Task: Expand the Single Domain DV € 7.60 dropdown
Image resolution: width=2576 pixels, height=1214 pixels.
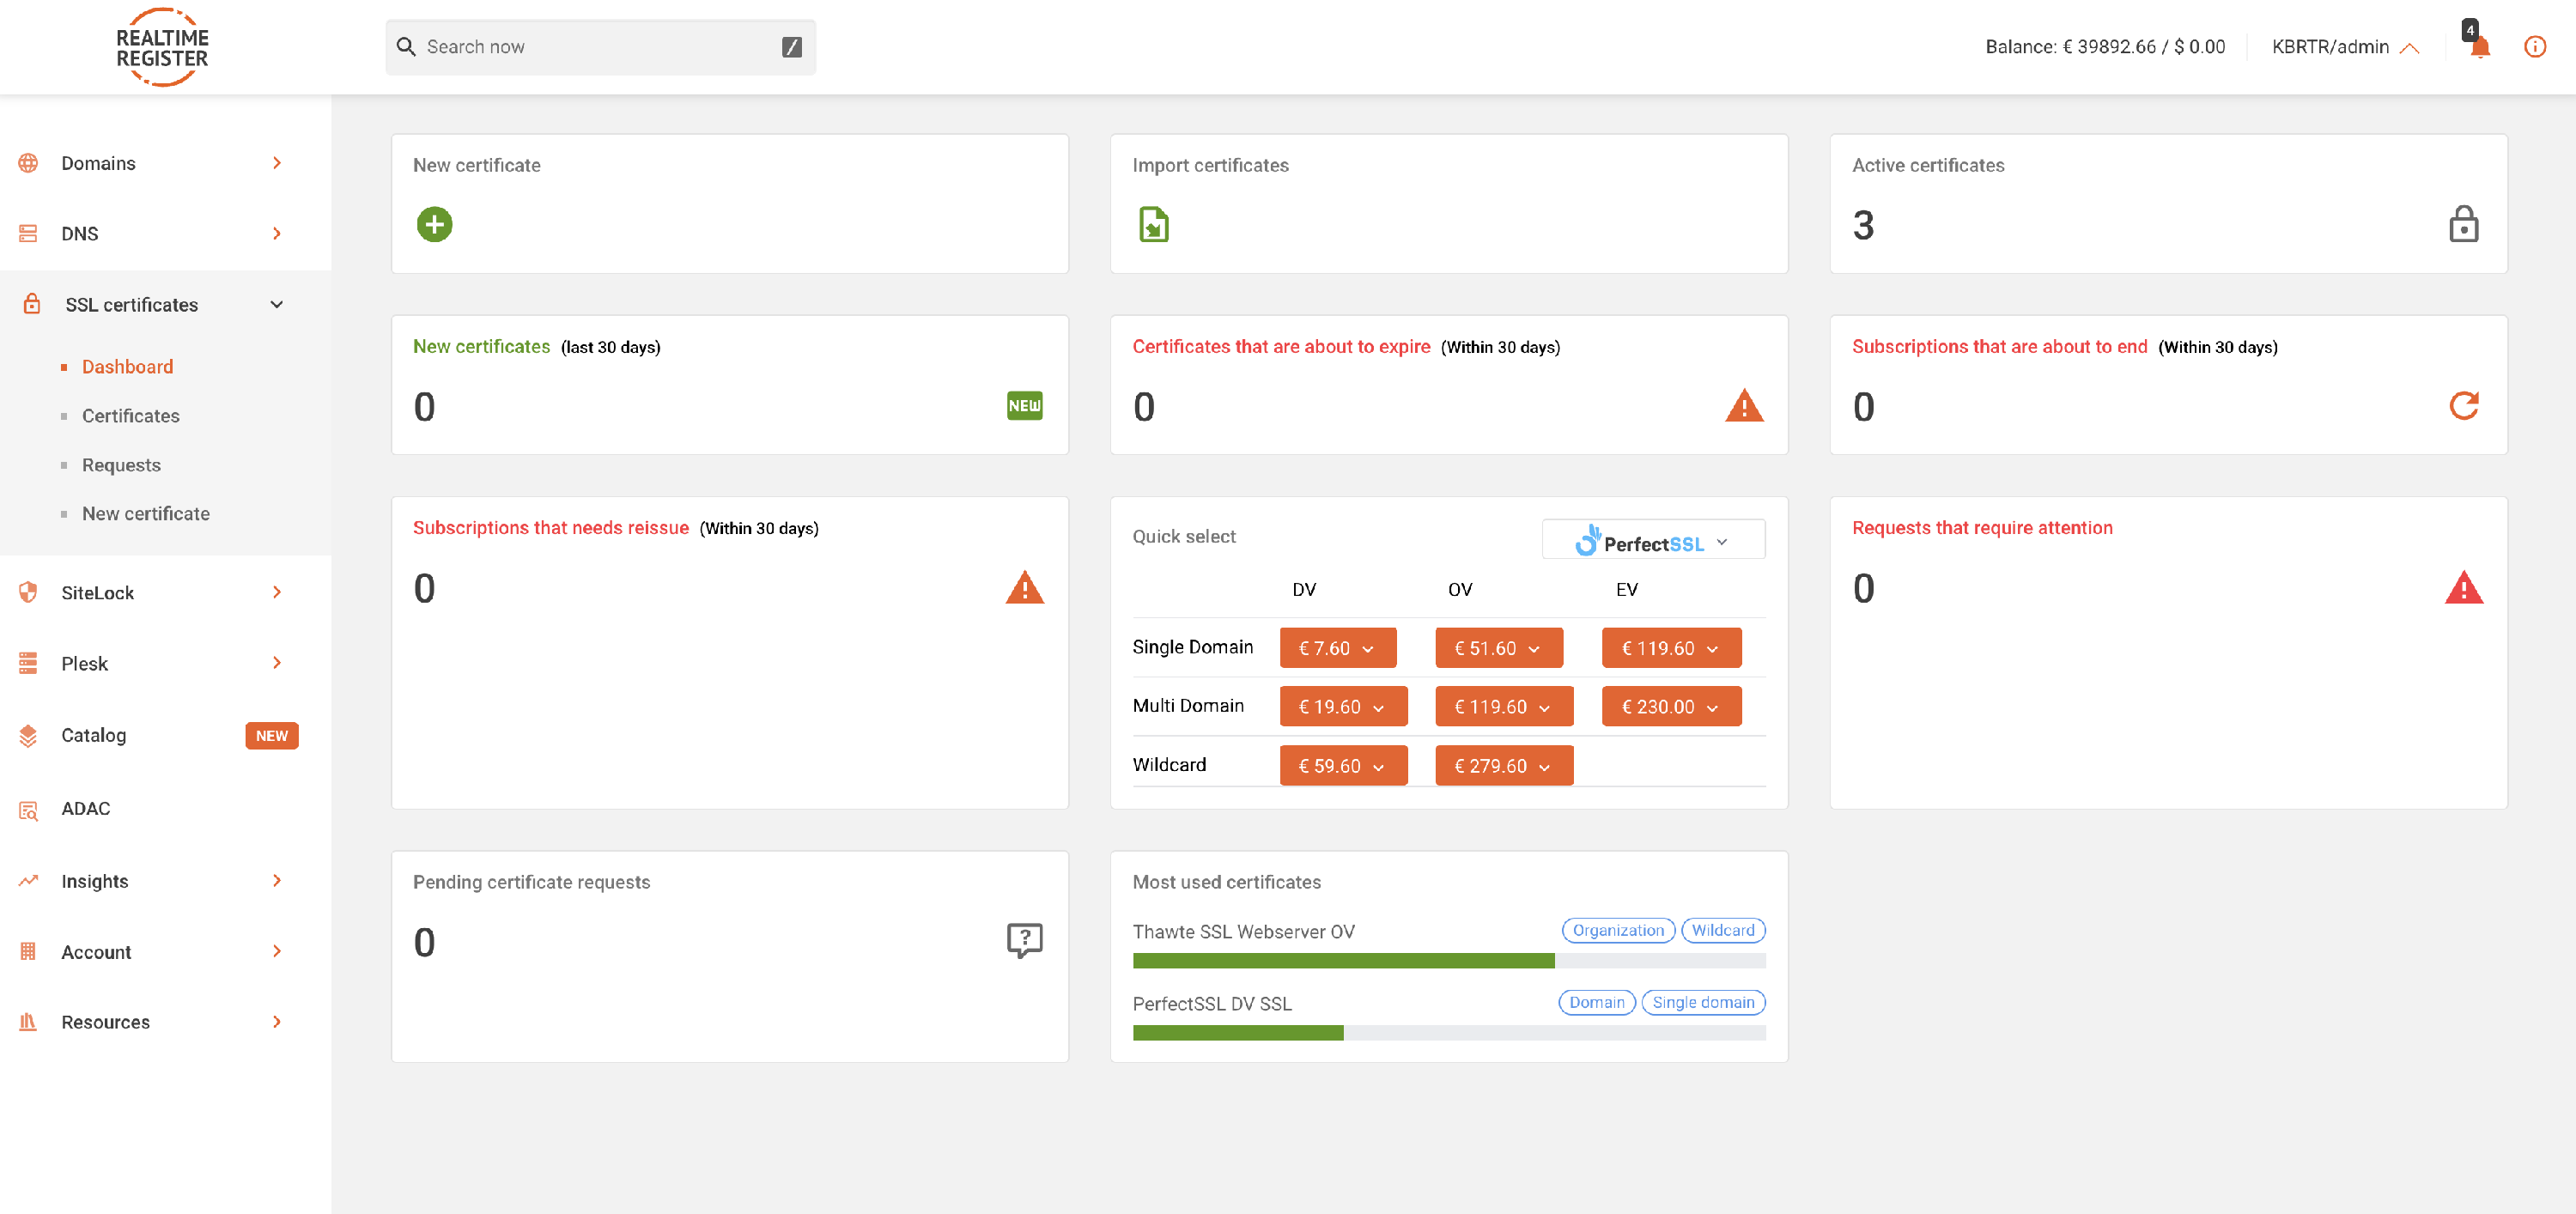Action: (x=1337, y=648)
